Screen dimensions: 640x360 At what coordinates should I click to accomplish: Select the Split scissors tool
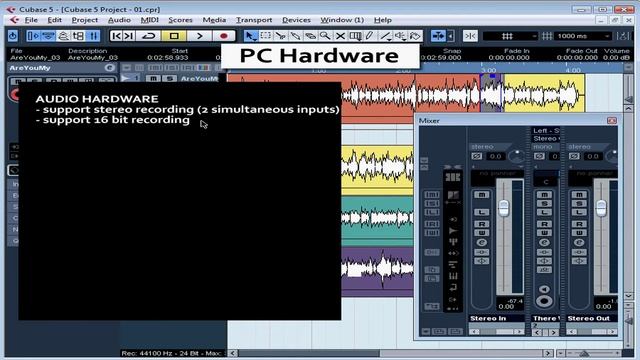point(280,36)
